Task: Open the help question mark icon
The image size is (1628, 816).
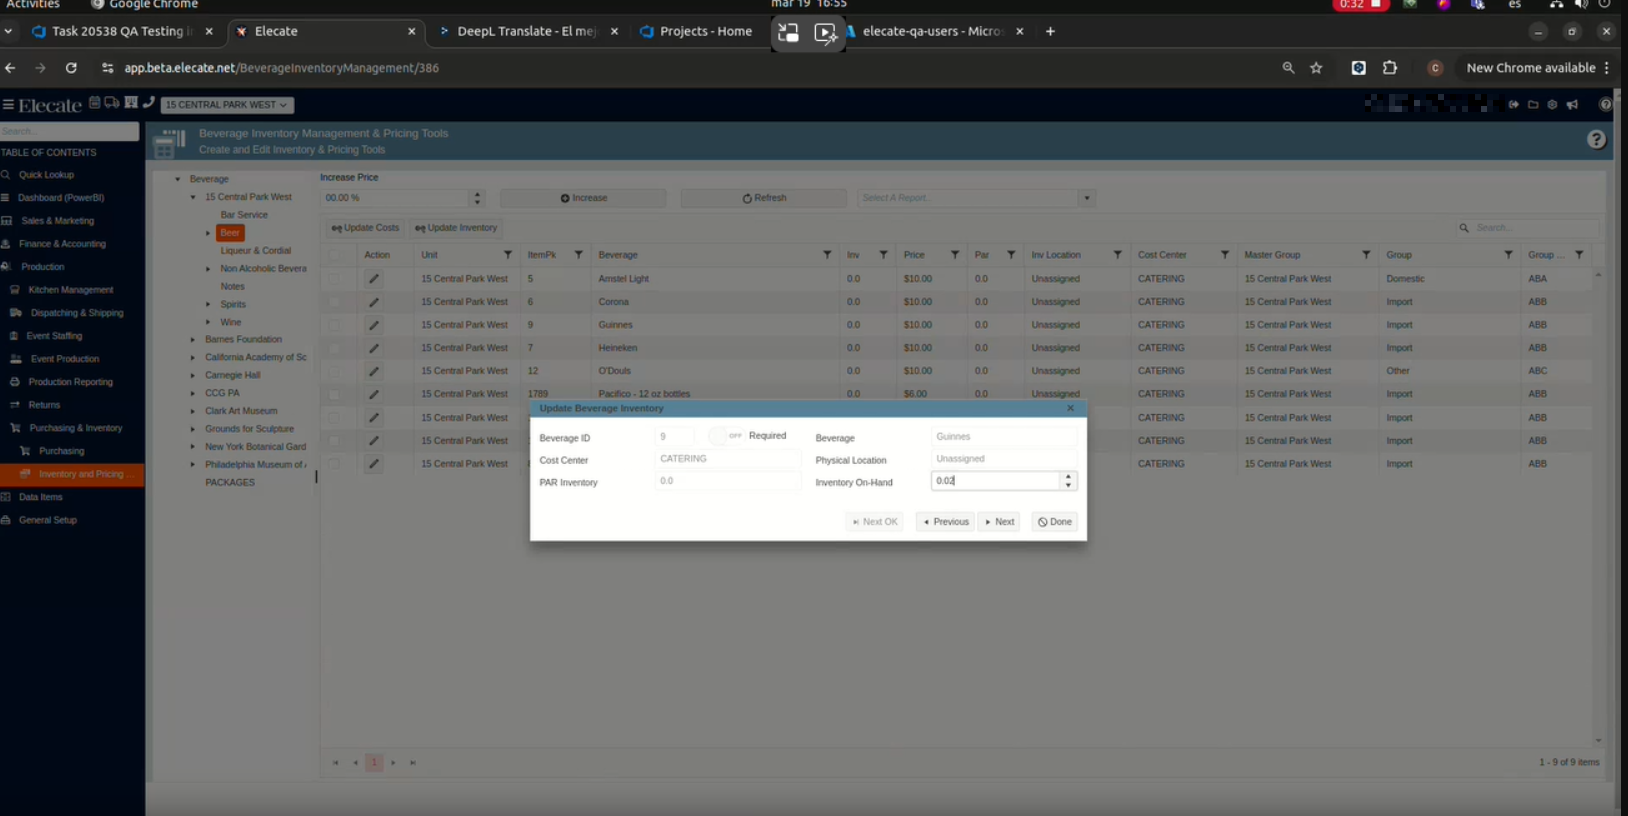Action: (x=1596, y=140)
